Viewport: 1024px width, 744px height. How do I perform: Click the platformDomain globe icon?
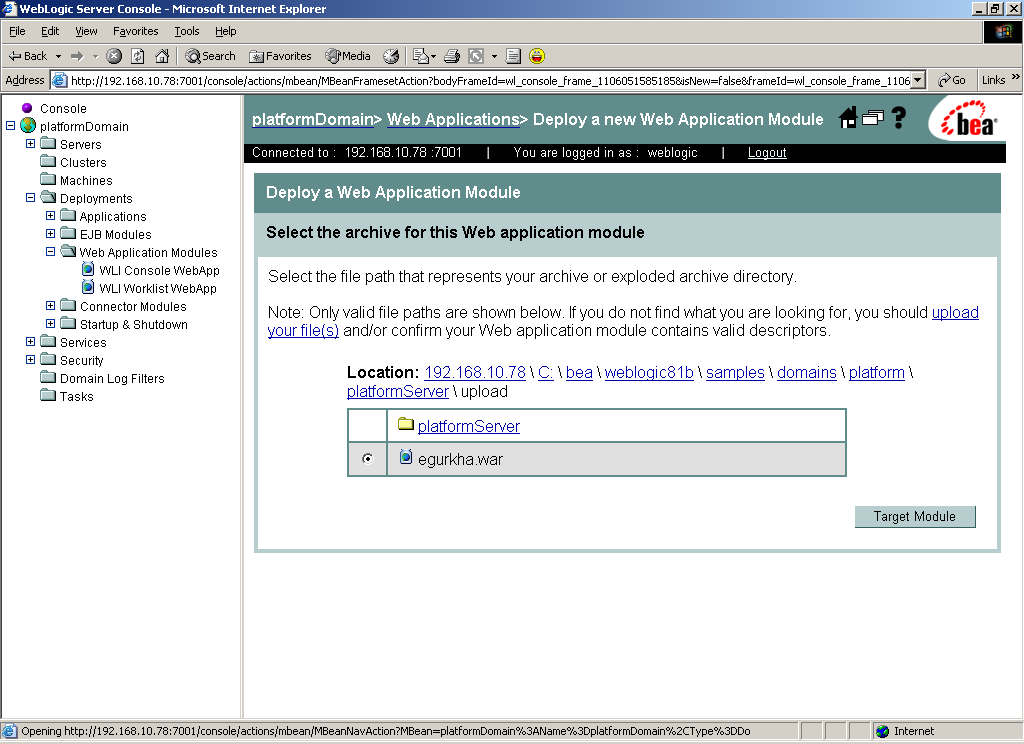(28, 125)
